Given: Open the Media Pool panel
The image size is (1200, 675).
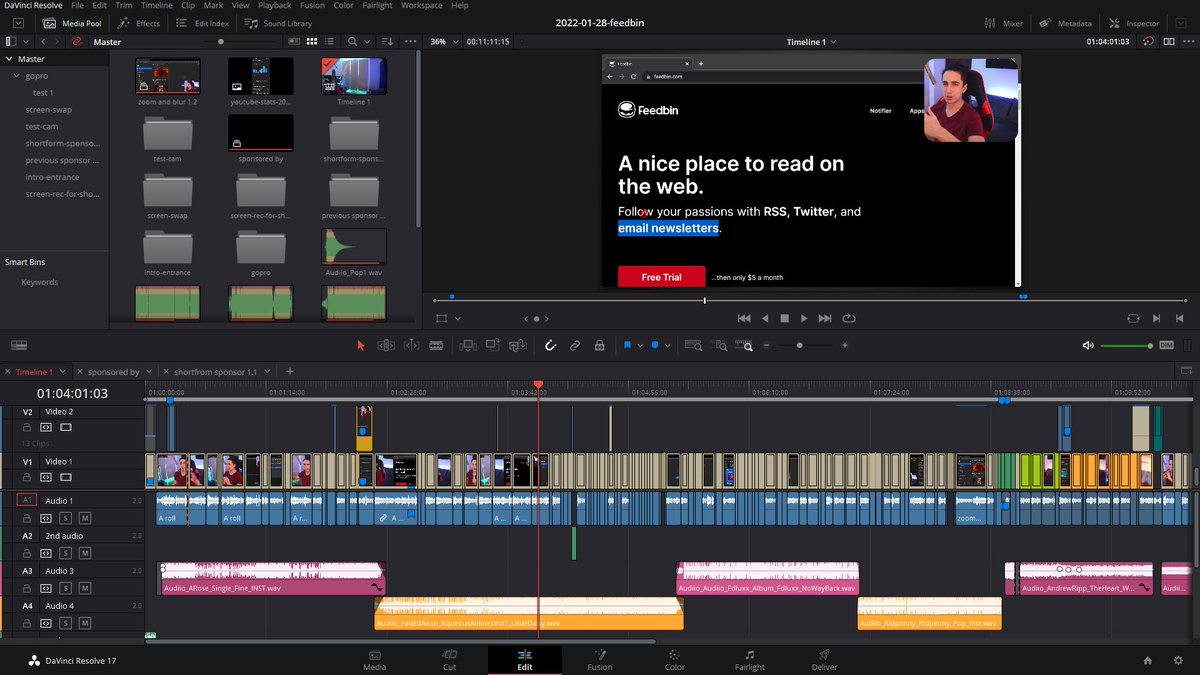Looking at the screenshot, I should point(72,23).
